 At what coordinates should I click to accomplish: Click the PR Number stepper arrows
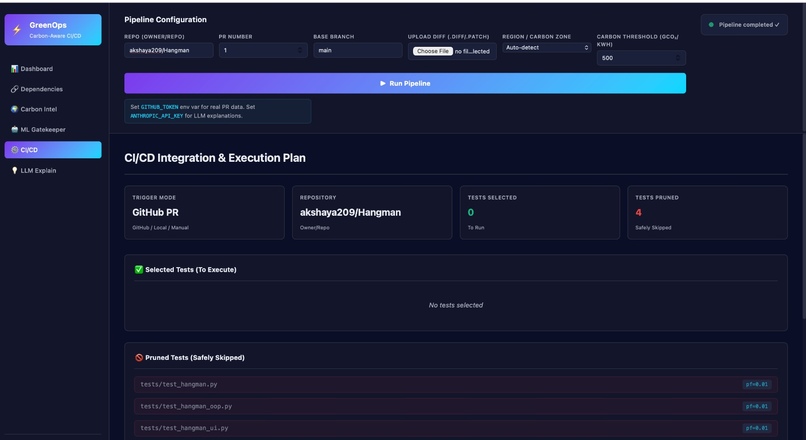301,50
